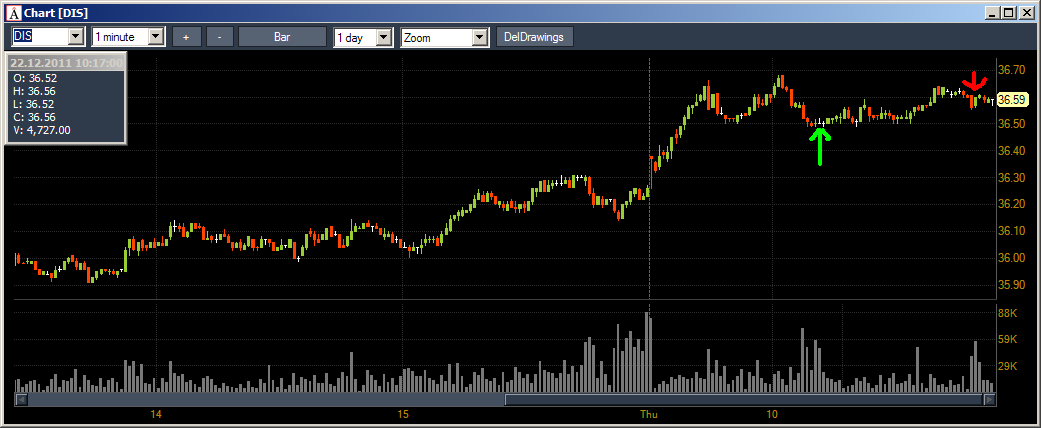
Task: Click the horizontal scrollbar thumb
Action: [744, 400]
